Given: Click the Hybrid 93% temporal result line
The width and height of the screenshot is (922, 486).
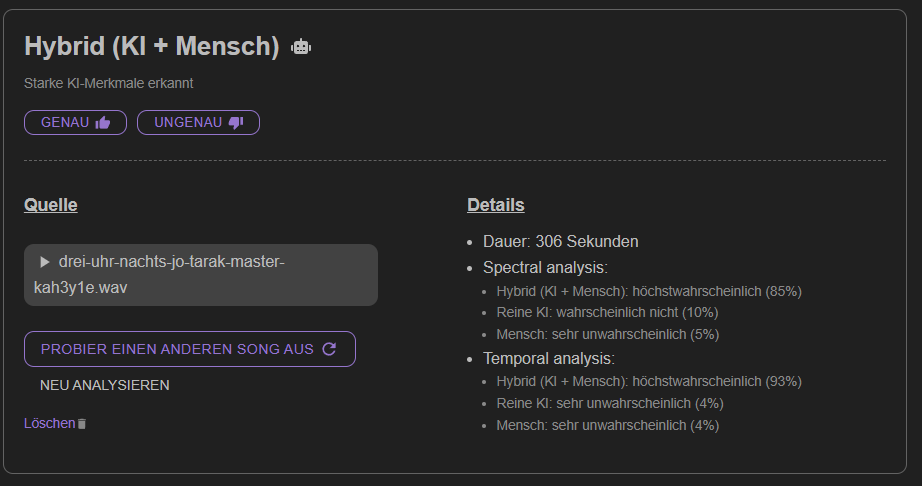Looking at the screenshot, I should 649,381.
